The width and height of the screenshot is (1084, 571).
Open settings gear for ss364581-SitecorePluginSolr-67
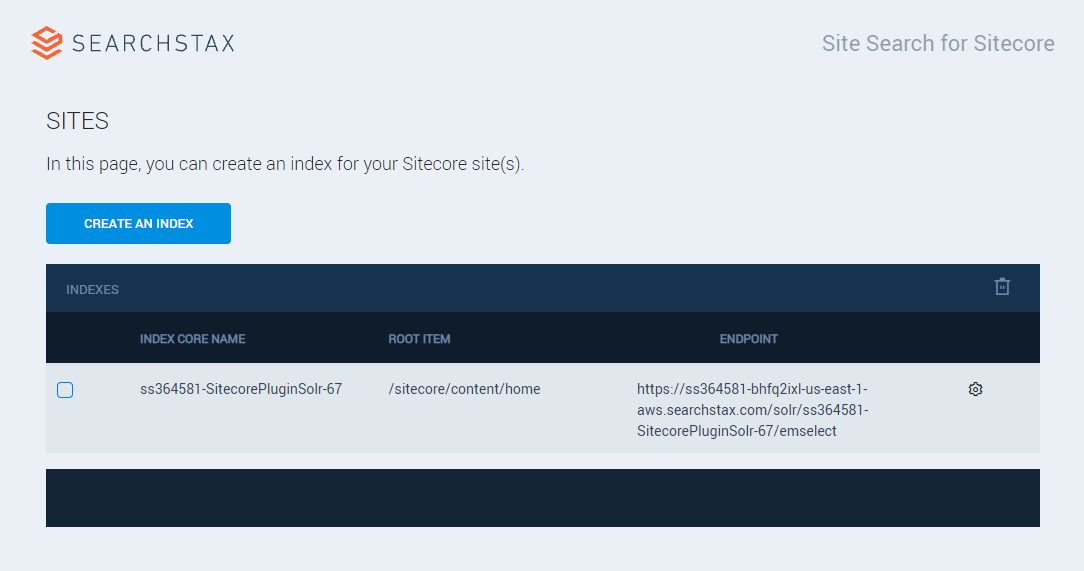pyautogui.click(x=975, y=389)
